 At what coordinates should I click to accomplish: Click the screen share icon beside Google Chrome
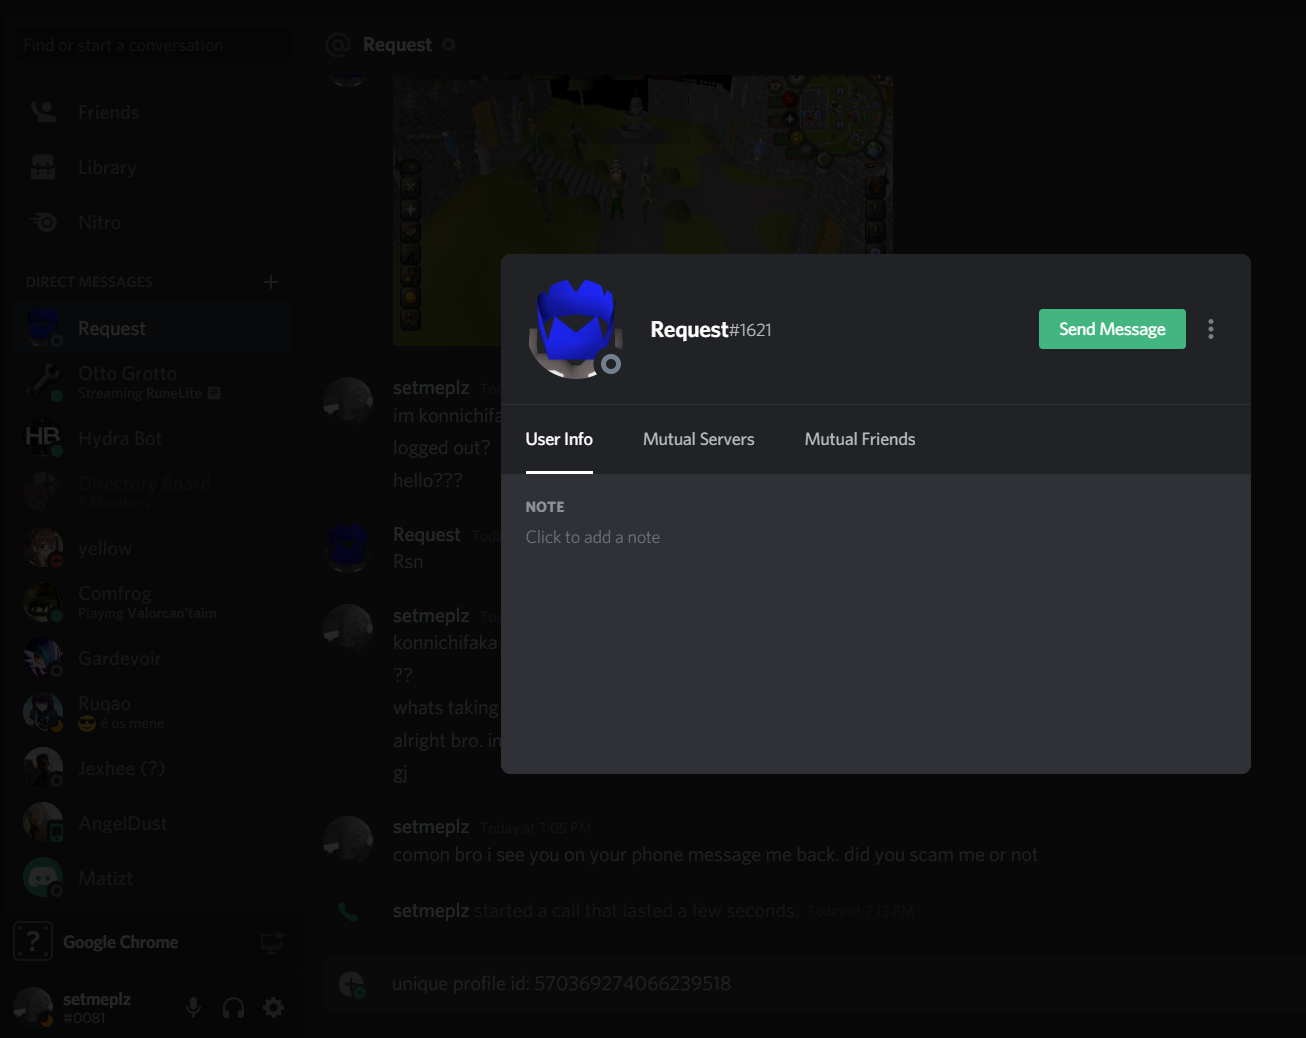tap(272, 942)
